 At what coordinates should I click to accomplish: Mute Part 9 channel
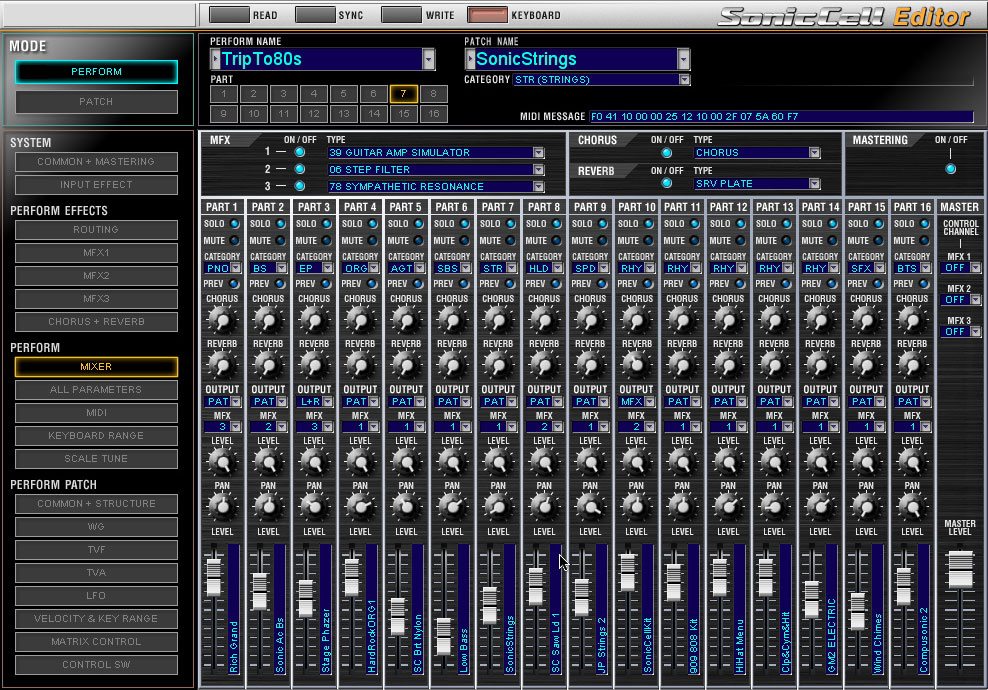click(x=603, y=241)
